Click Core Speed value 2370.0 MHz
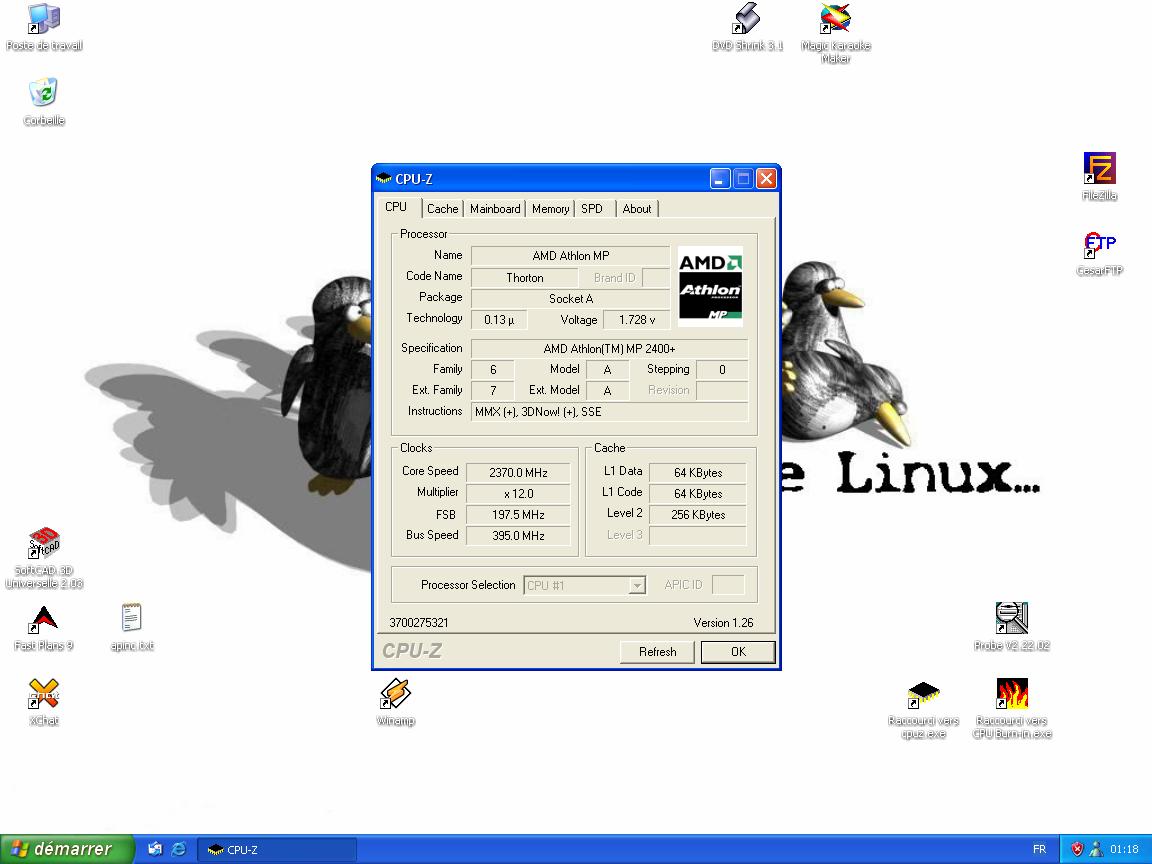Viewport: 1152px width, 864px height. (x=518, y=472)
